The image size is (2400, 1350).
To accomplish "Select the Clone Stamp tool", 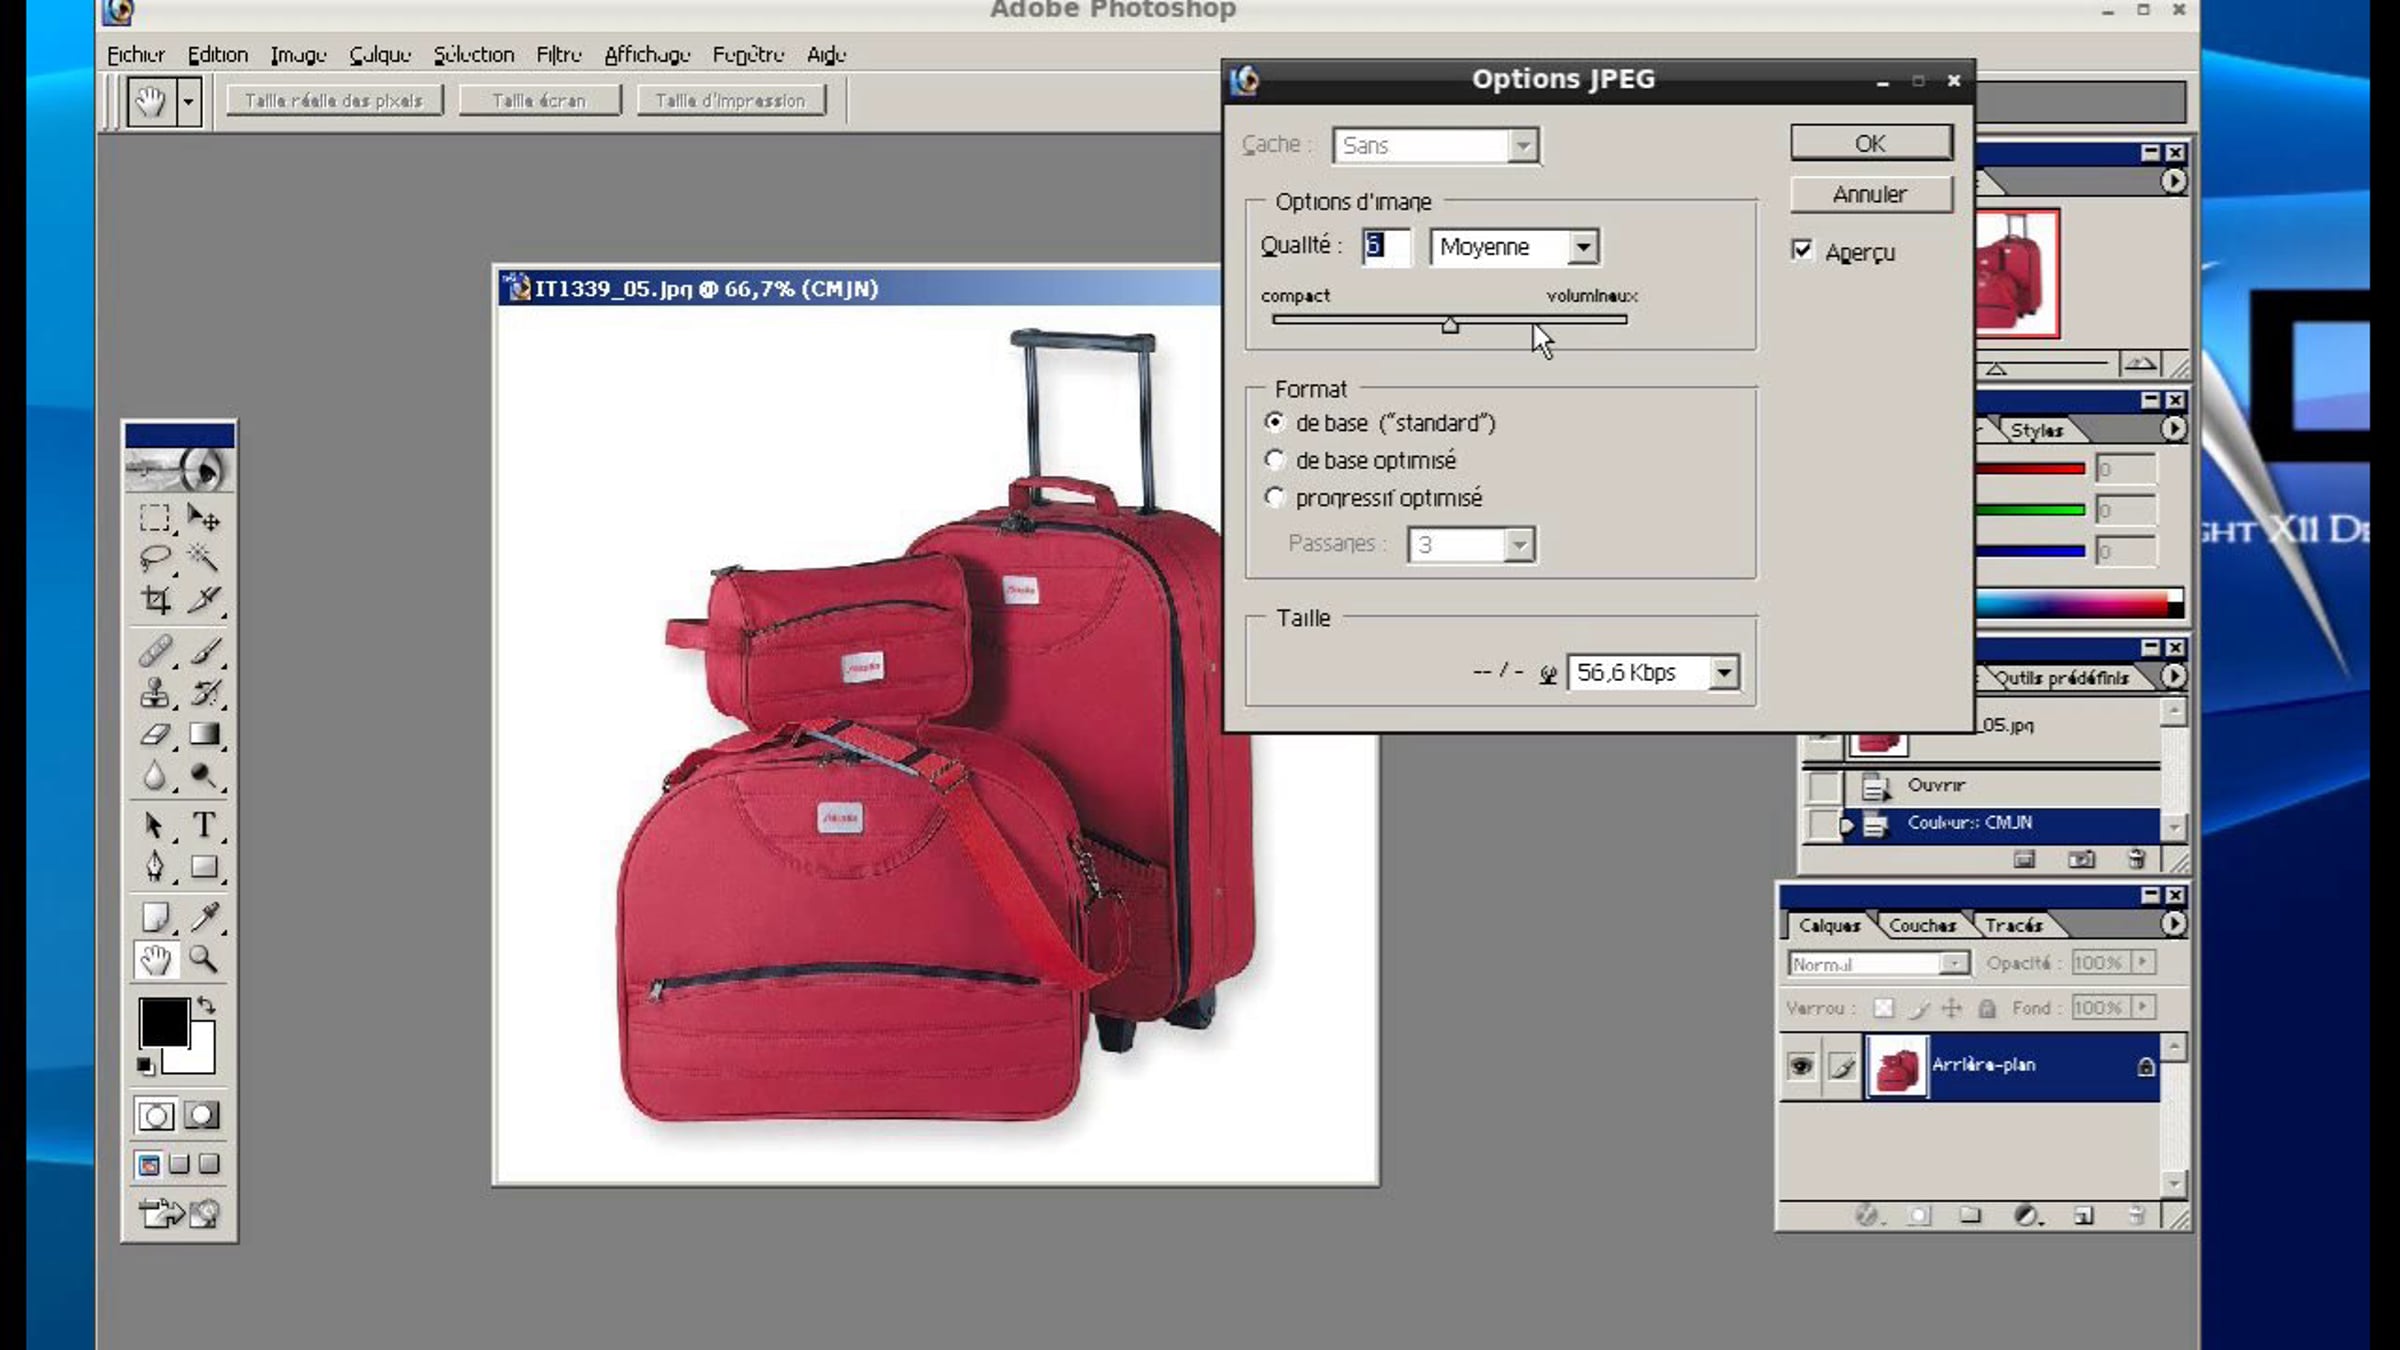I will [155, 692].
